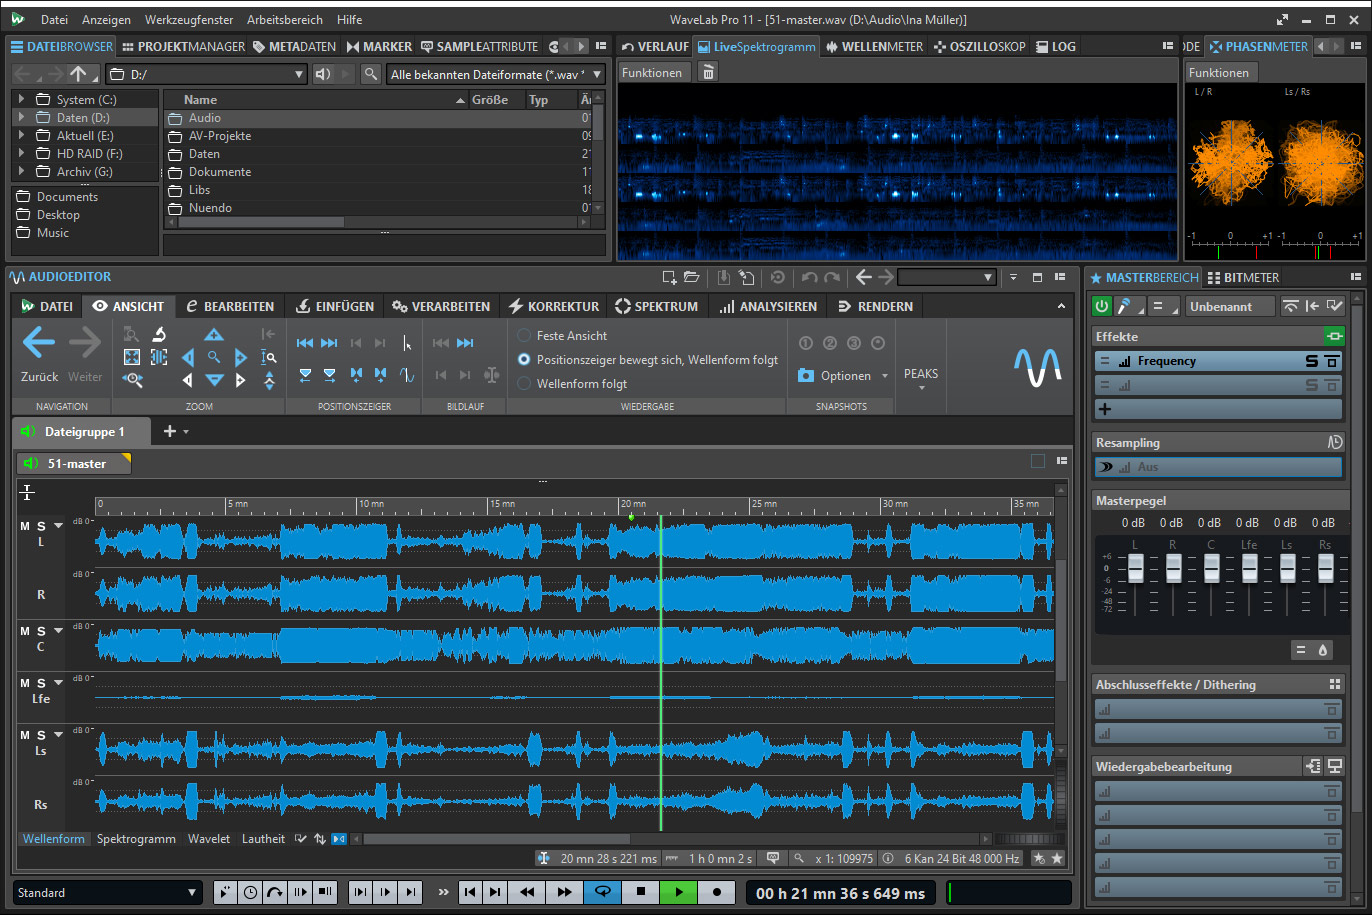
Task: Toggle the loop playback button
Action: pos(603,892)
